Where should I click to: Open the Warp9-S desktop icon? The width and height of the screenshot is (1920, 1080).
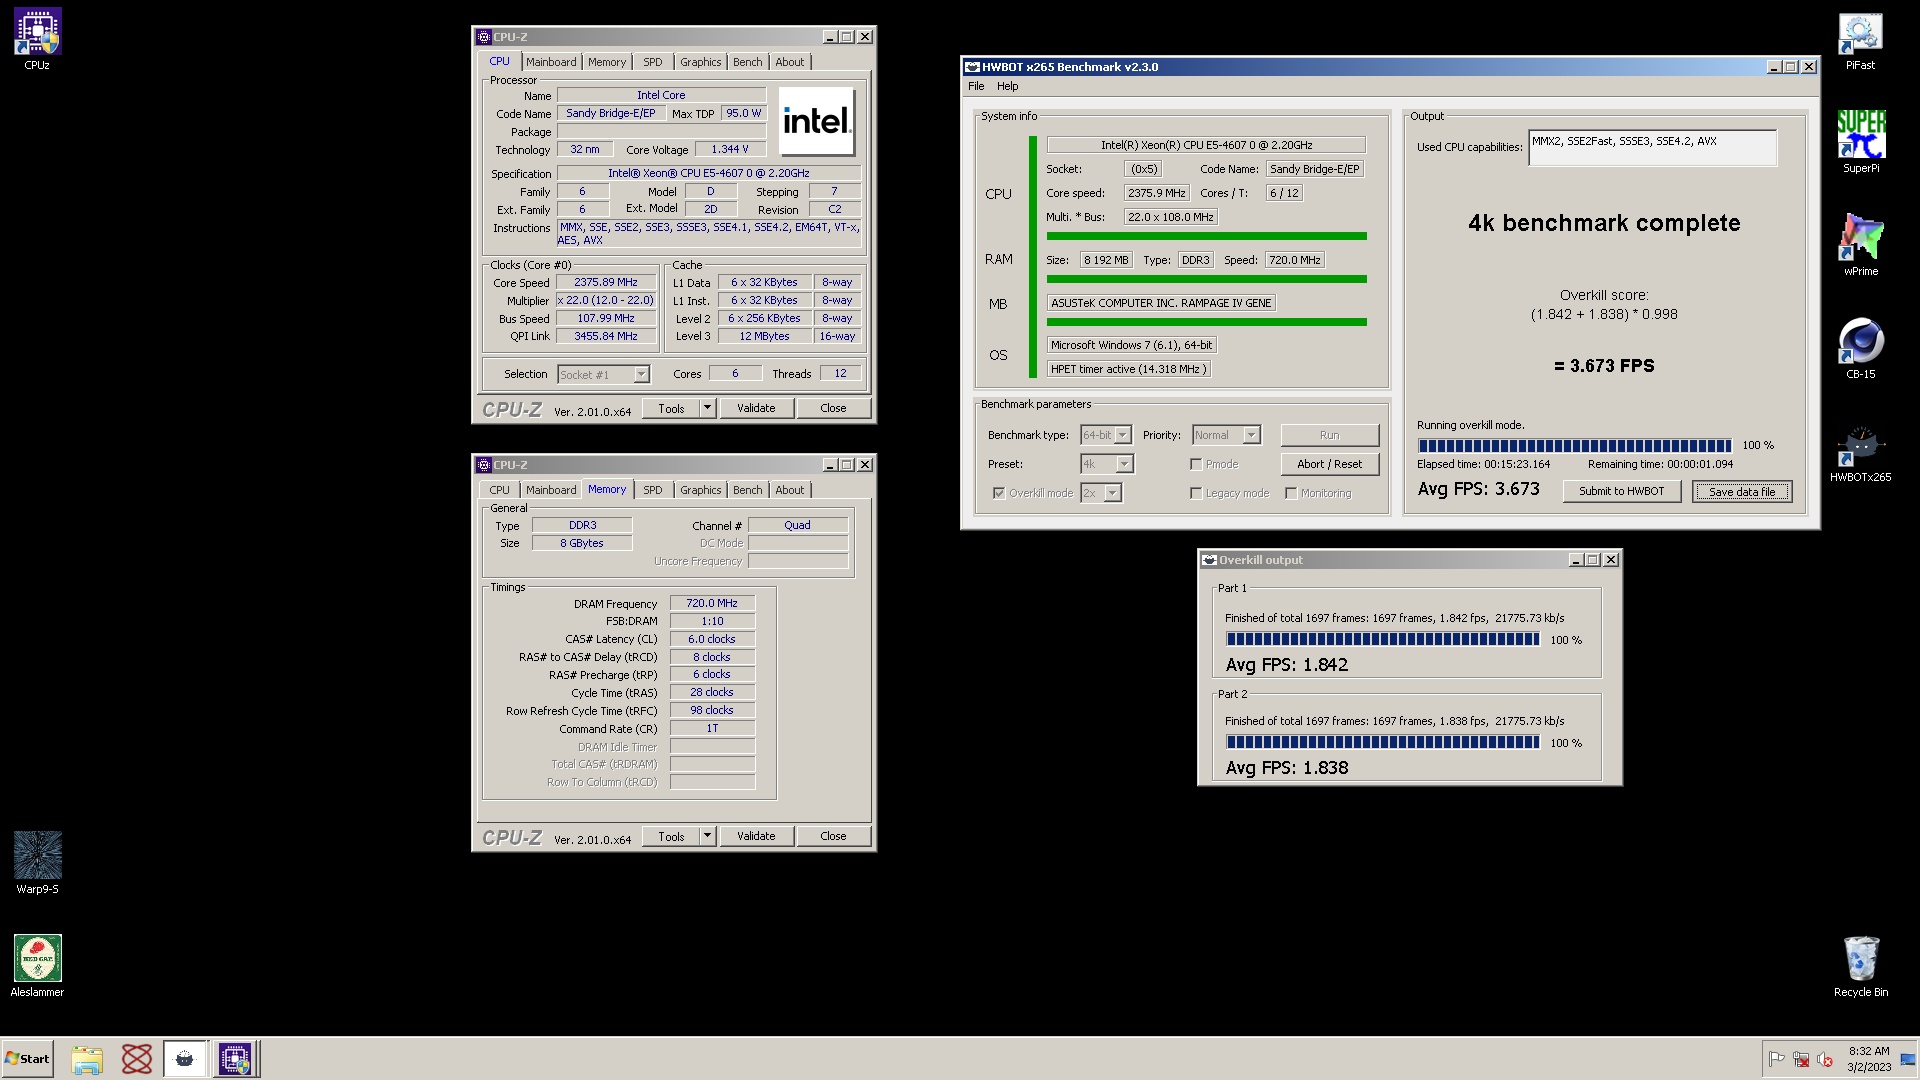[37, 862]
